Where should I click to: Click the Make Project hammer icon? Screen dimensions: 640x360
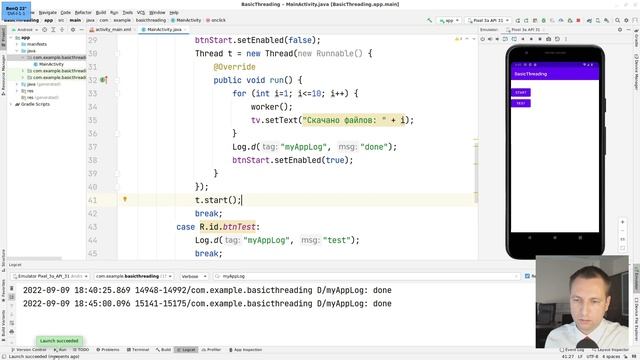pos(429,20)
